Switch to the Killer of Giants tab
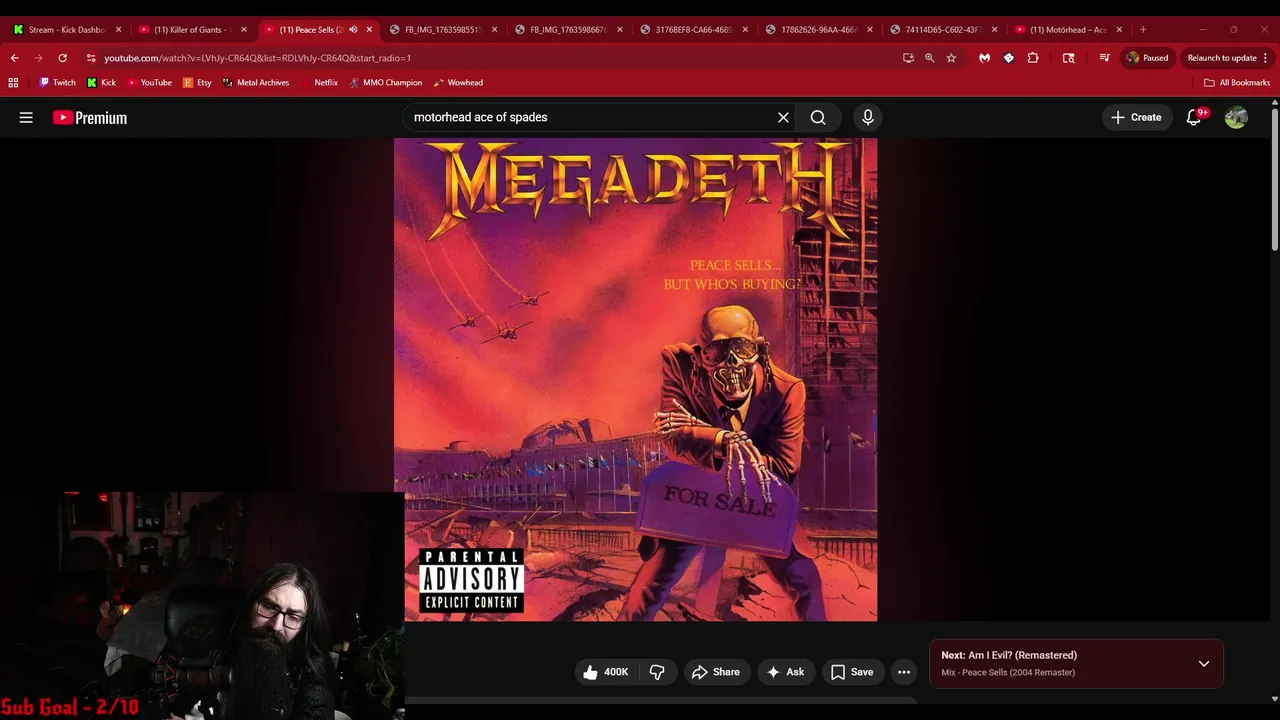 point(192,29)
